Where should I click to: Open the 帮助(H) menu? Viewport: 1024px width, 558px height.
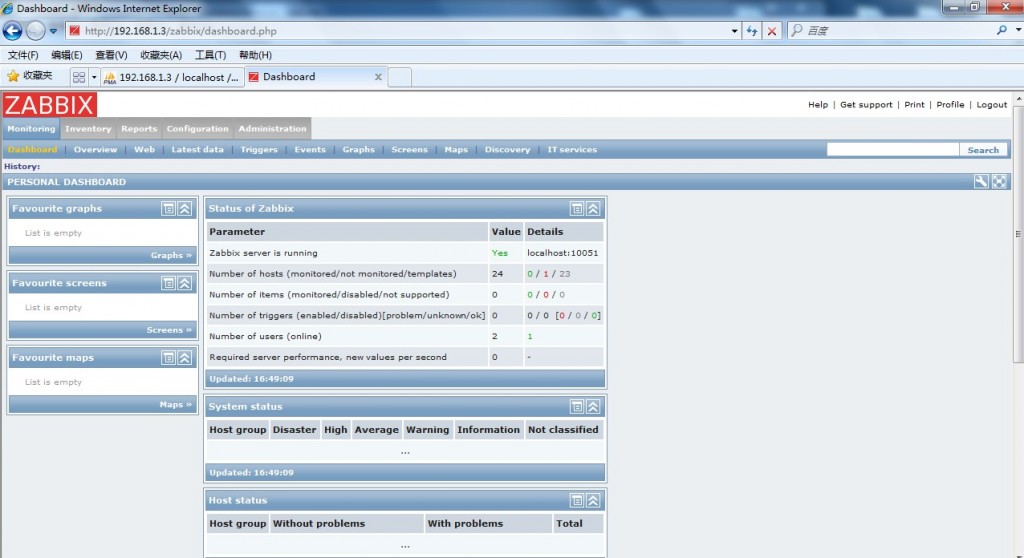pyautogui.click(x=255, y=55)
